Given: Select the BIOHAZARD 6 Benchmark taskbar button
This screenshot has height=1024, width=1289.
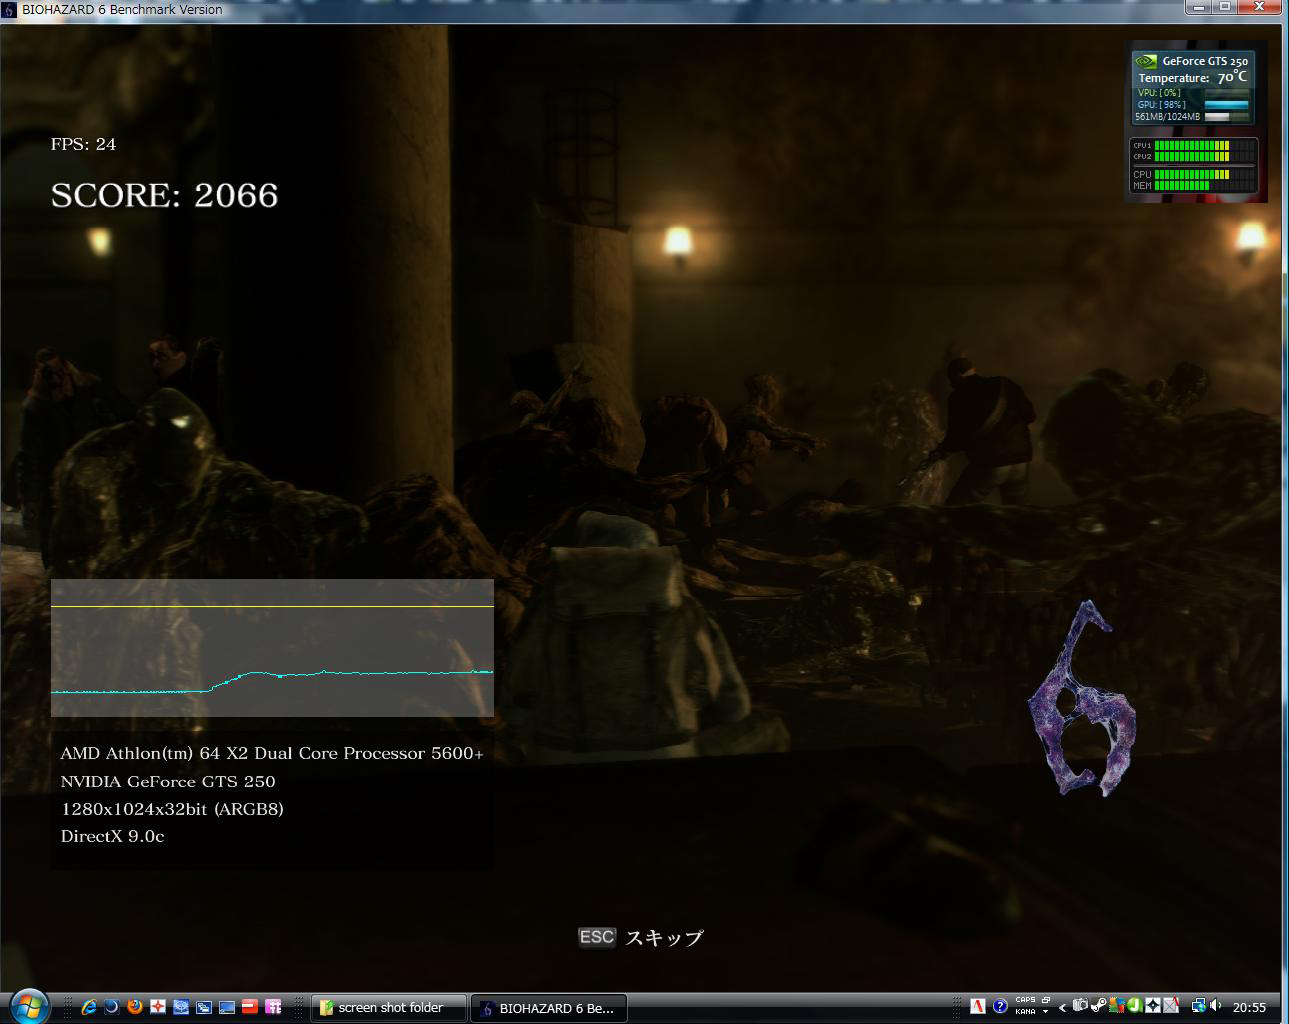Looking at the screenshot, I should [549, 1008].
